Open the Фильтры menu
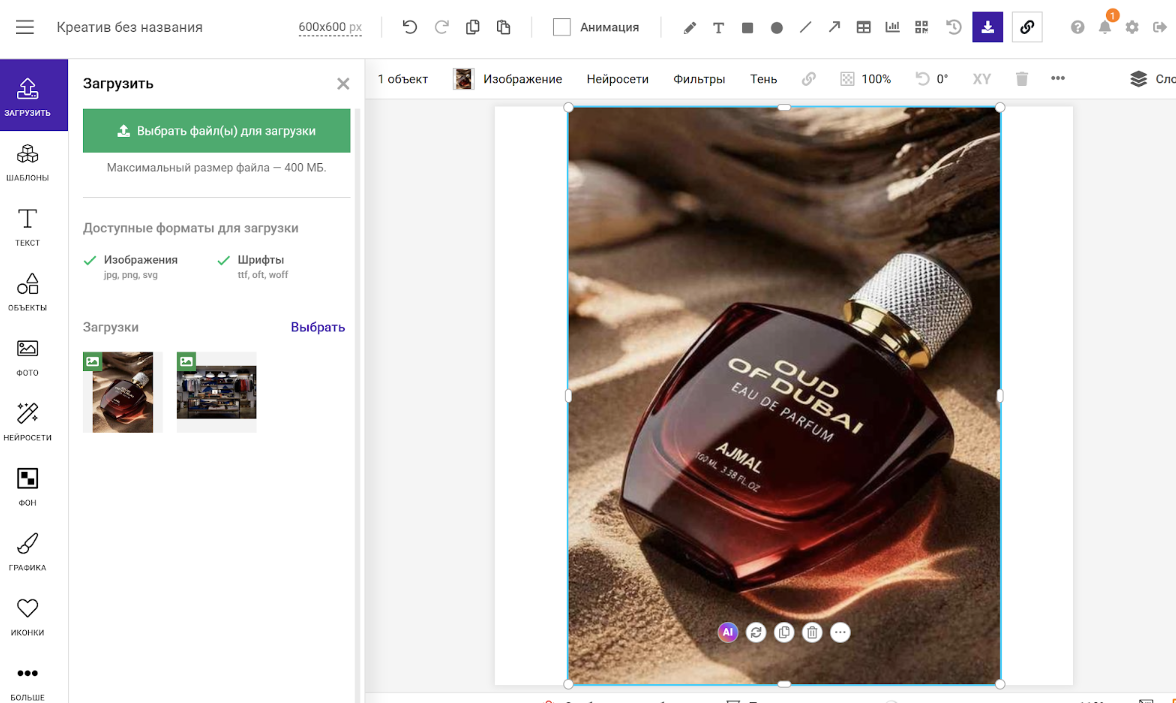This screenshot has width=1176, height=703. pyautogui.click(x=699, y=79)
